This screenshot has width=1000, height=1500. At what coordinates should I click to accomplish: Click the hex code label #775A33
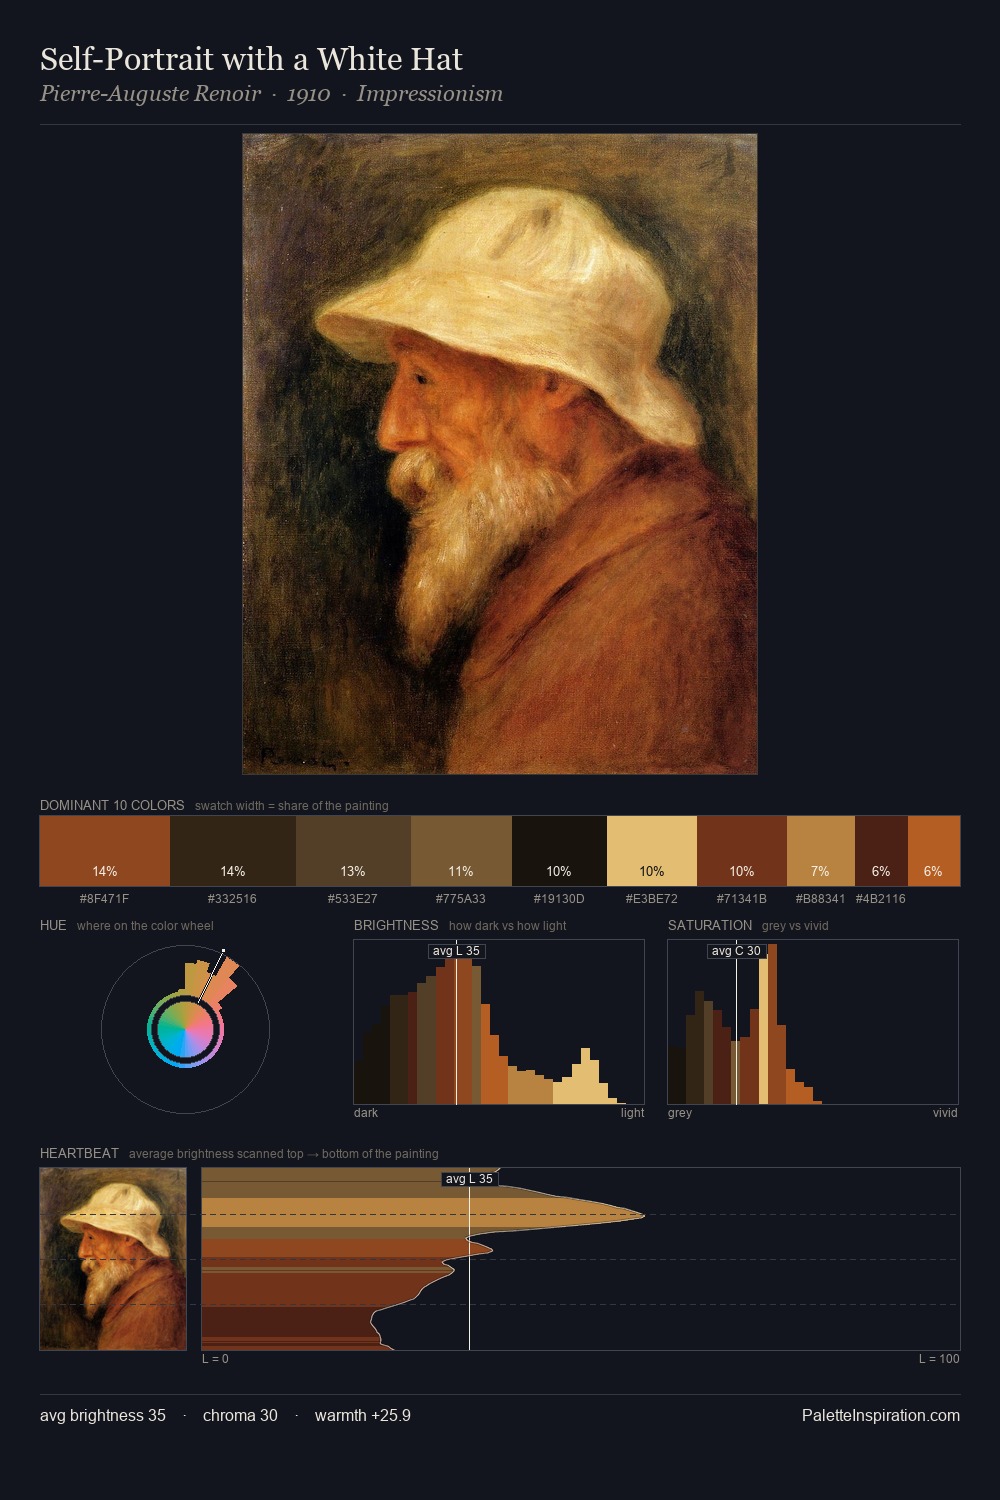coord(461,899)
